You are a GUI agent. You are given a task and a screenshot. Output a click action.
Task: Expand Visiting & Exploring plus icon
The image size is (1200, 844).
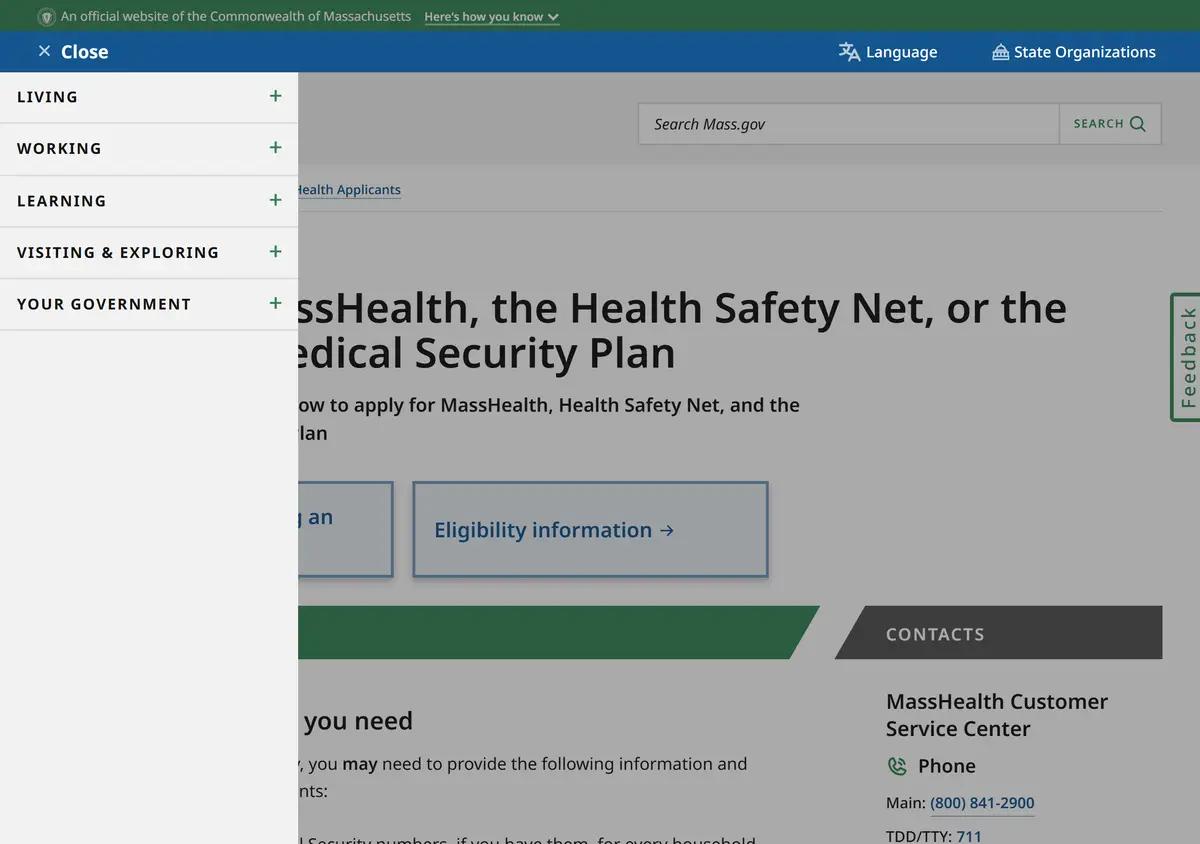(276, 252)
